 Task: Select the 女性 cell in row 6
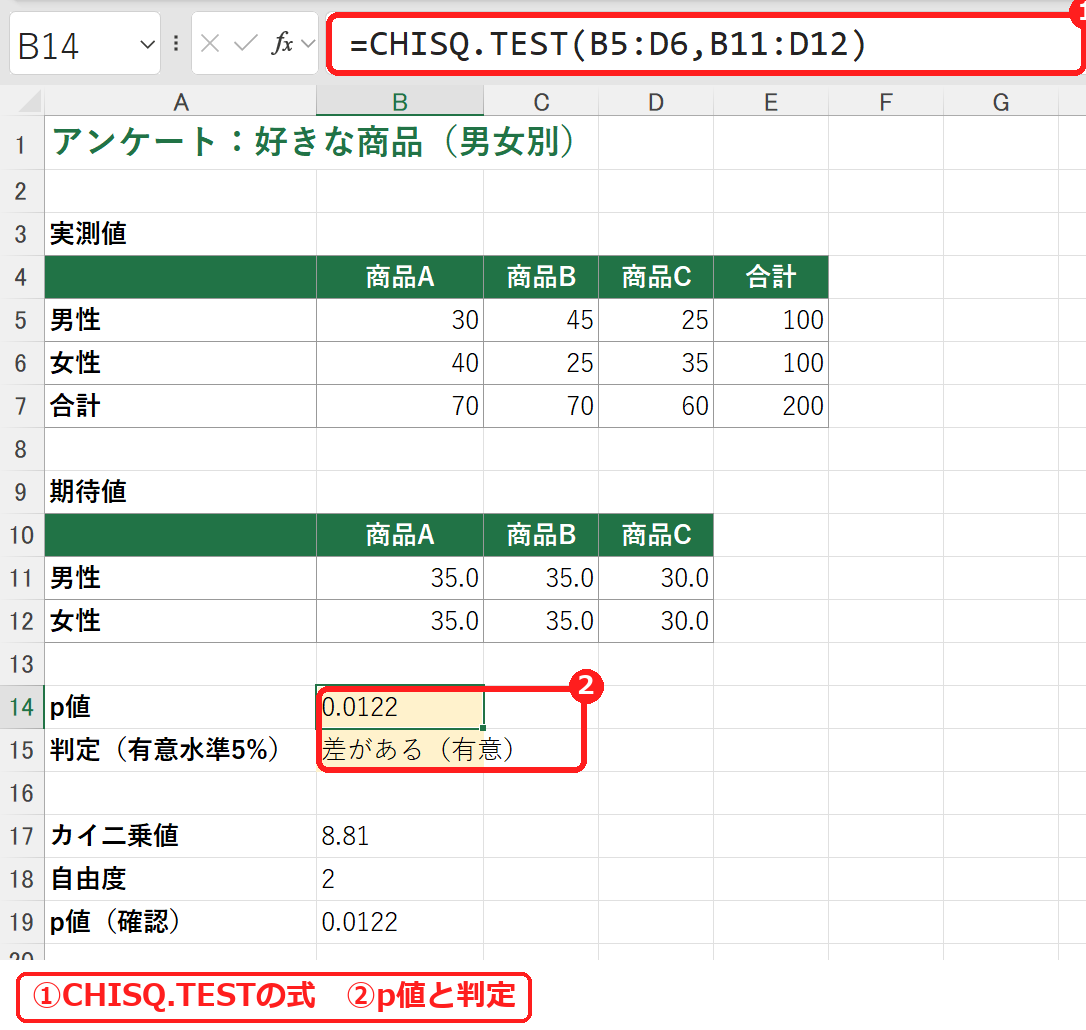click(181, 363)
